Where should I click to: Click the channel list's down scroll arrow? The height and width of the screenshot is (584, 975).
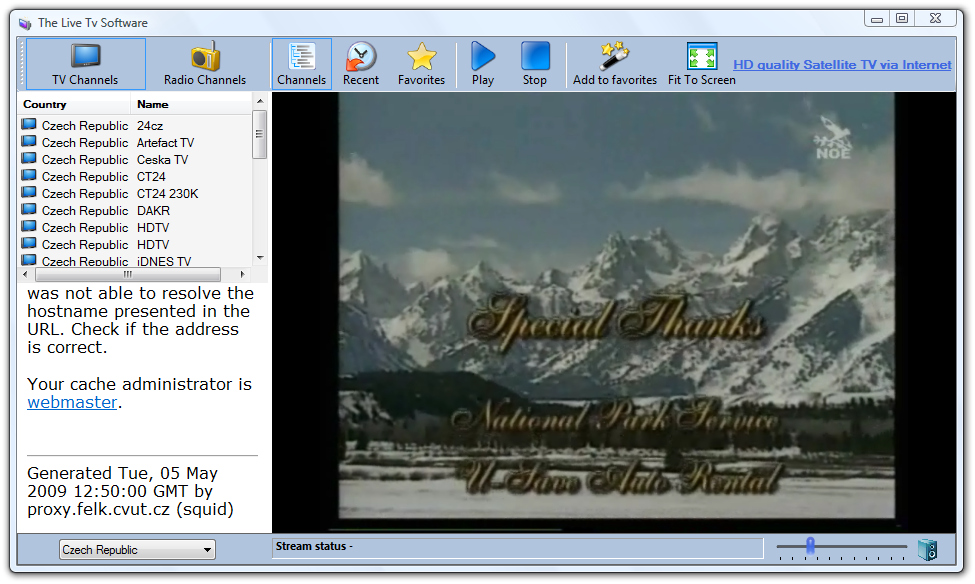tap(260, 257)
